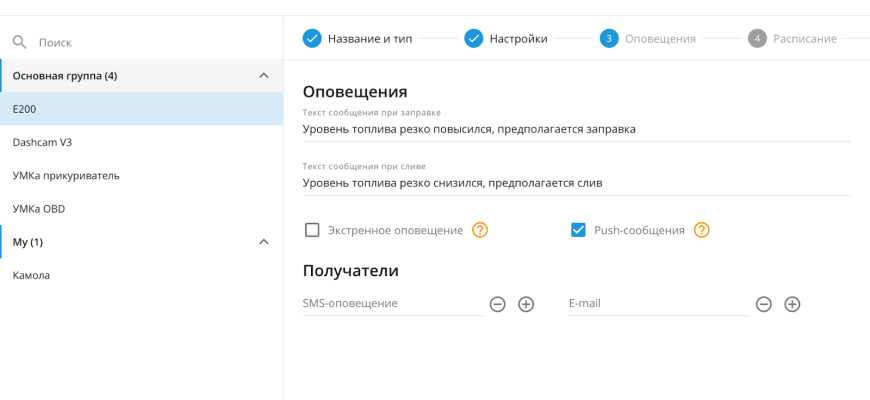Open help icon for Push-сообщения
This screenshot has height=400, width=870.
(702, 230)
